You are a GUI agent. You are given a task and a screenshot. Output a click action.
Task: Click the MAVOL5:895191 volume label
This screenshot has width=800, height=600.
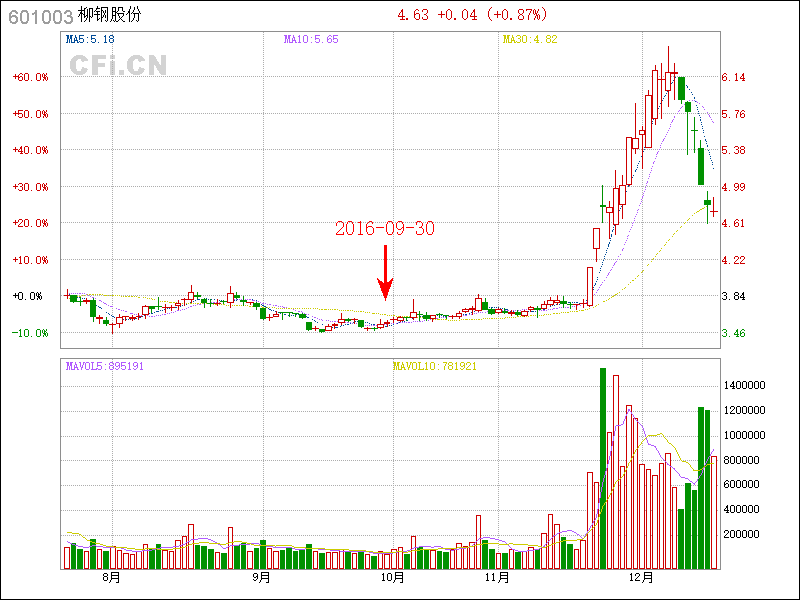pyautogui.click(x=105, y=366)
